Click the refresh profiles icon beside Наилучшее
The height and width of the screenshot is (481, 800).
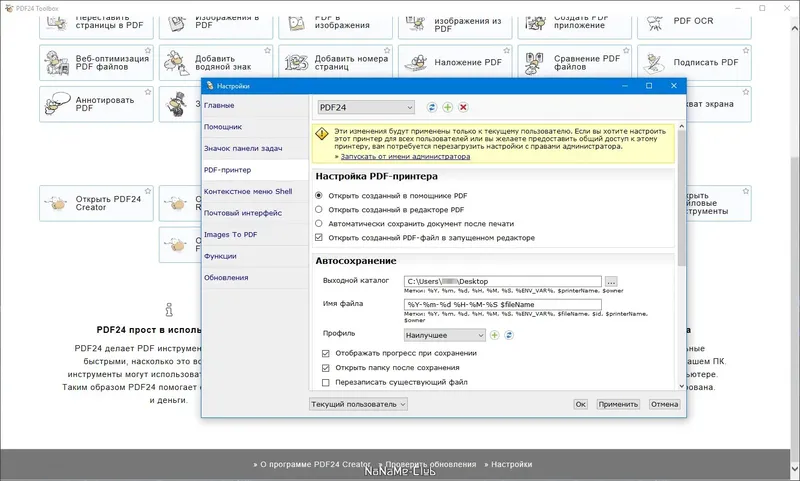(509, 335)
